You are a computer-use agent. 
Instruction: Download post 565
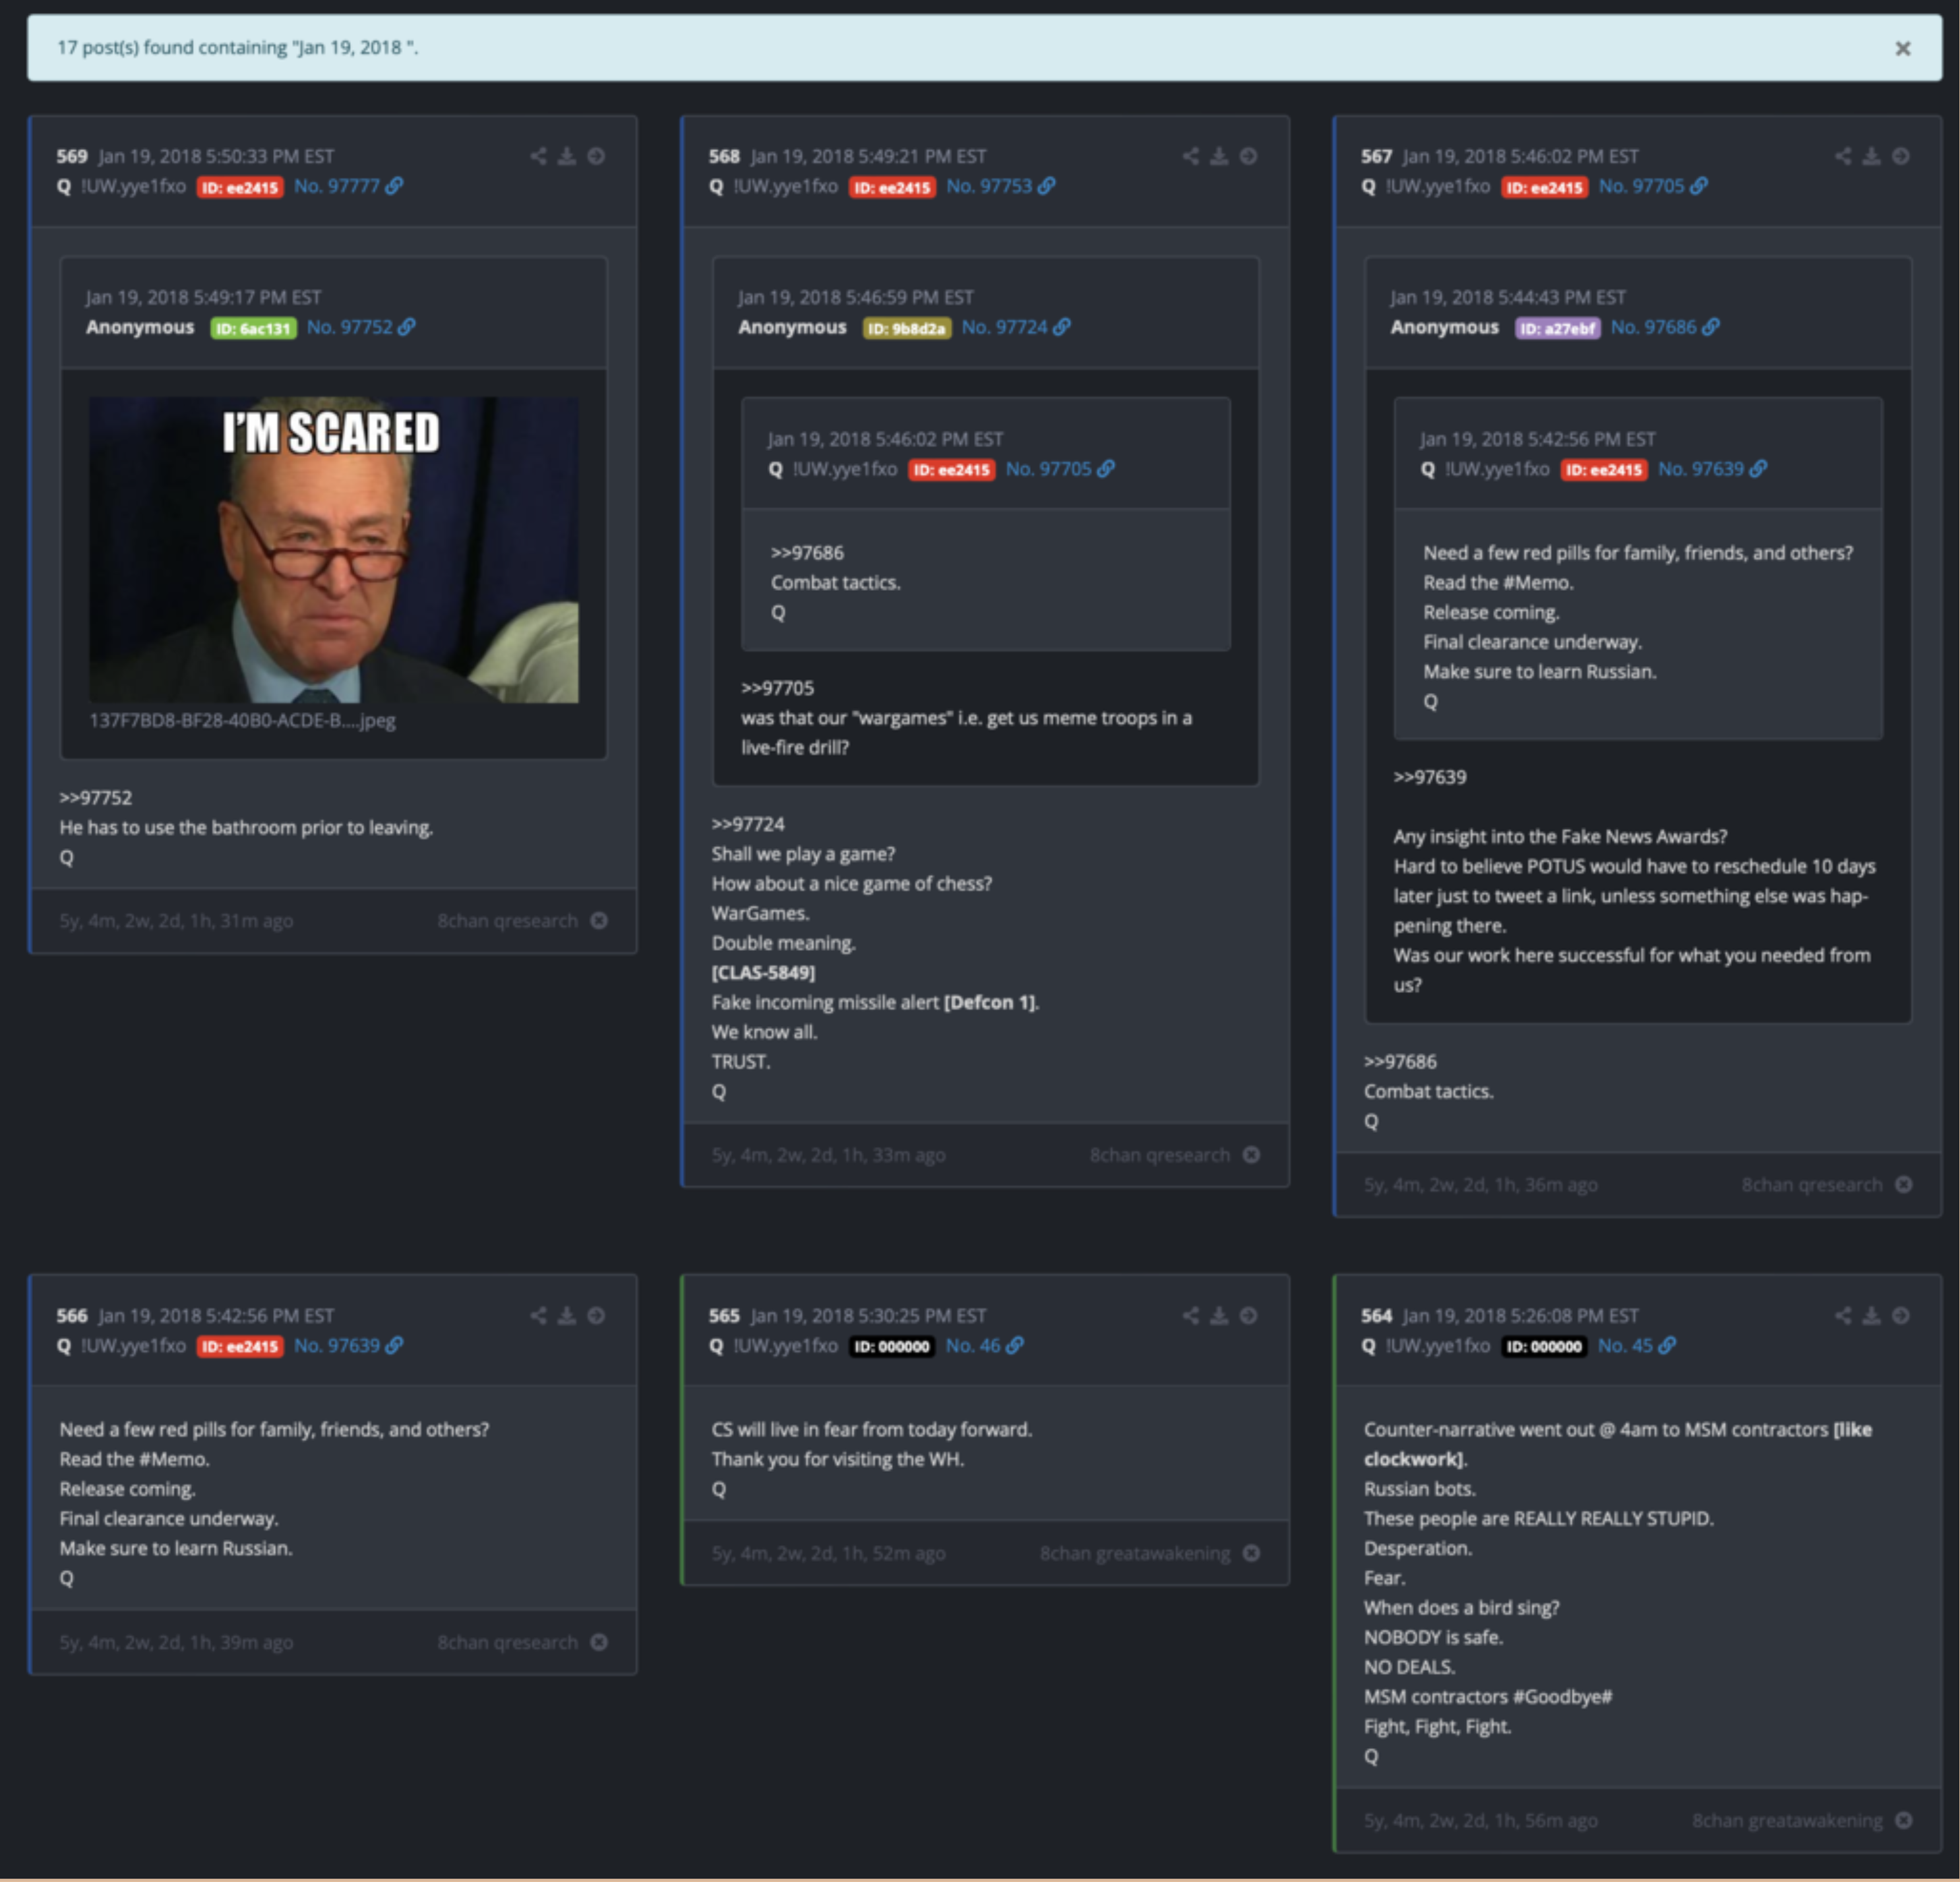[1219, 1315]
